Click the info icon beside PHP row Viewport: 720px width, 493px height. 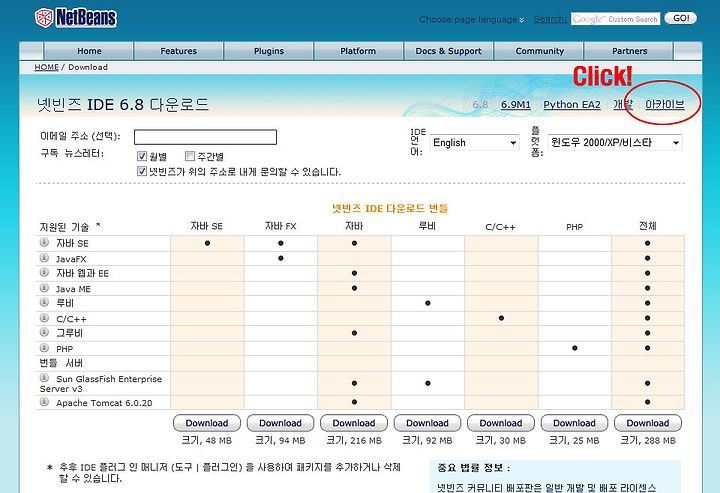click(44, 347)
